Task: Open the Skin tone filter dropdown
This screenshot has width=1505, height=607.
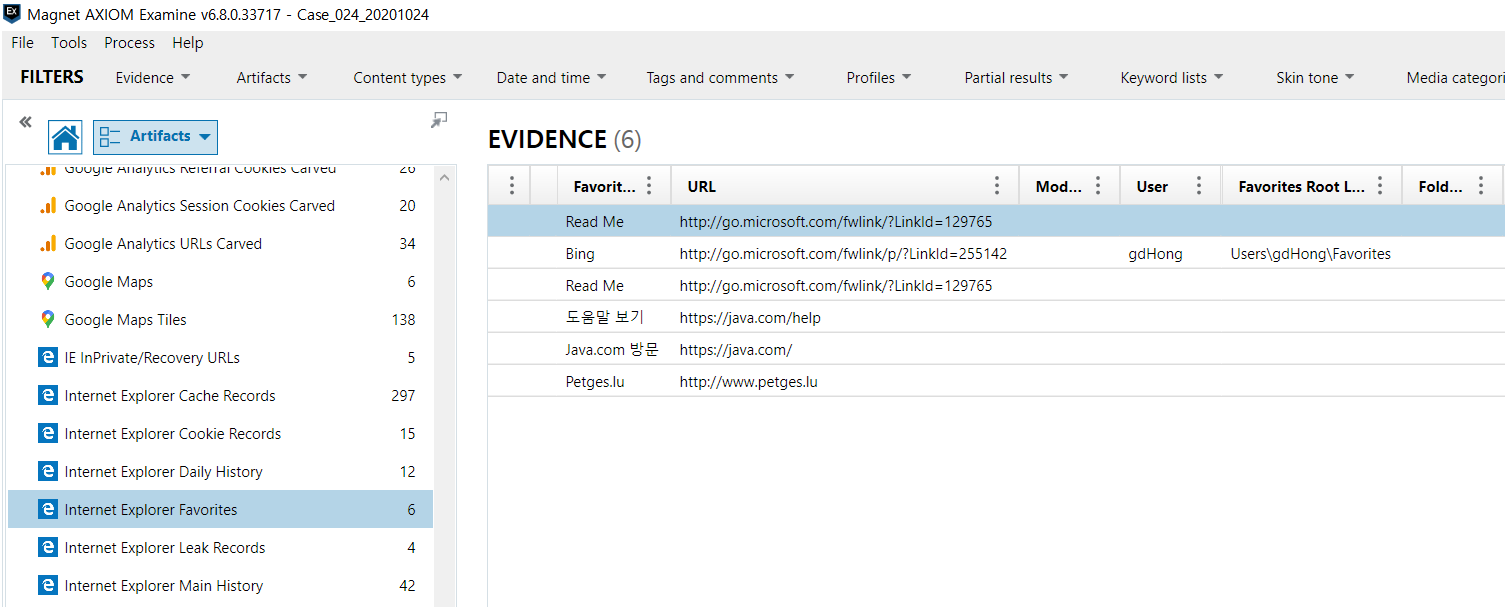Action: click(x=1315, y=78)
